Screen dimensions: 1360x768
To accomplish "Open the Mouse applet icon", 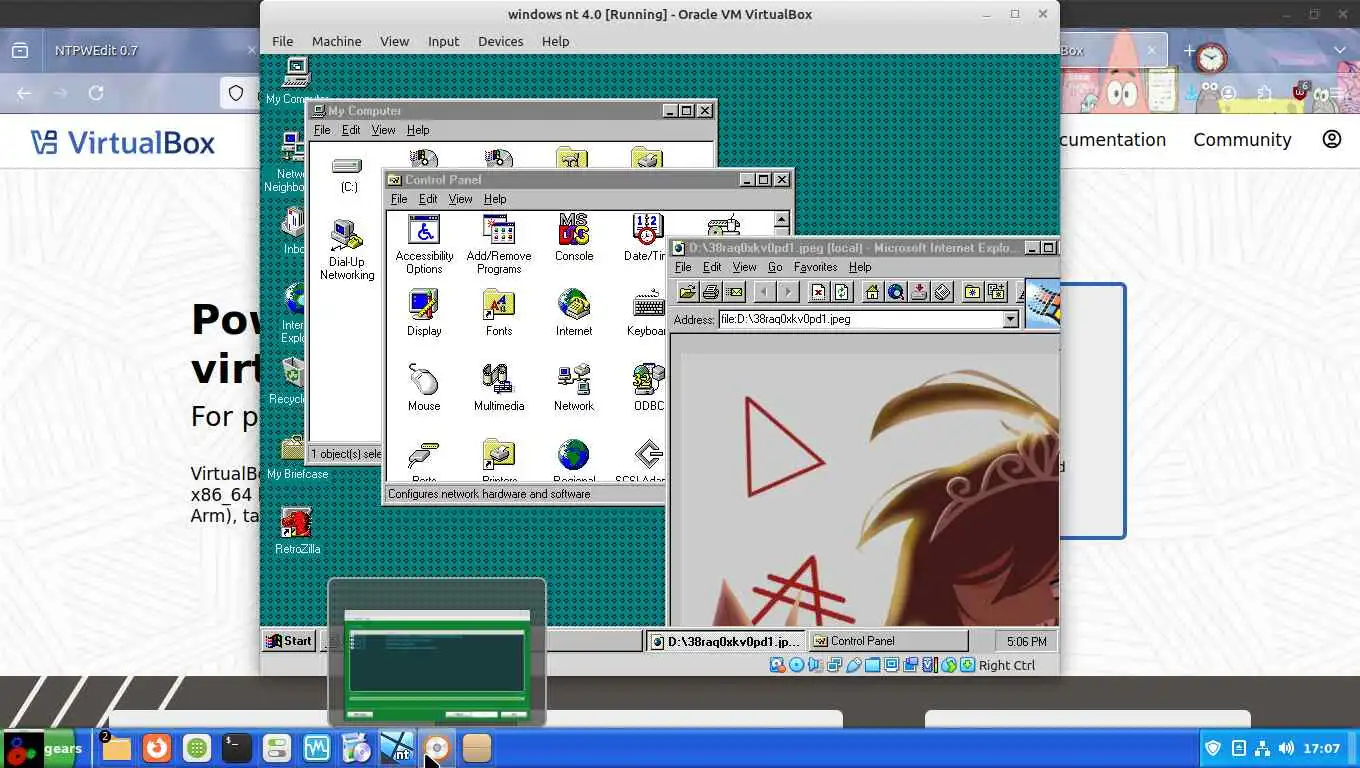I will pos(424,388).
